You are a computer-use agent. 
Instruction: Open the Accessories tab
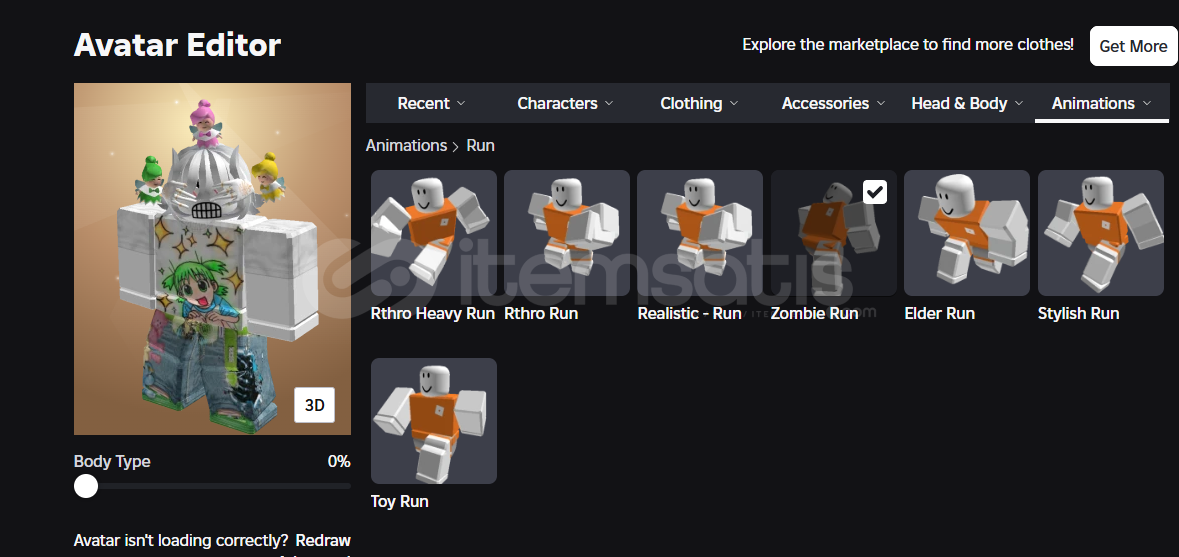click(833, 103)
